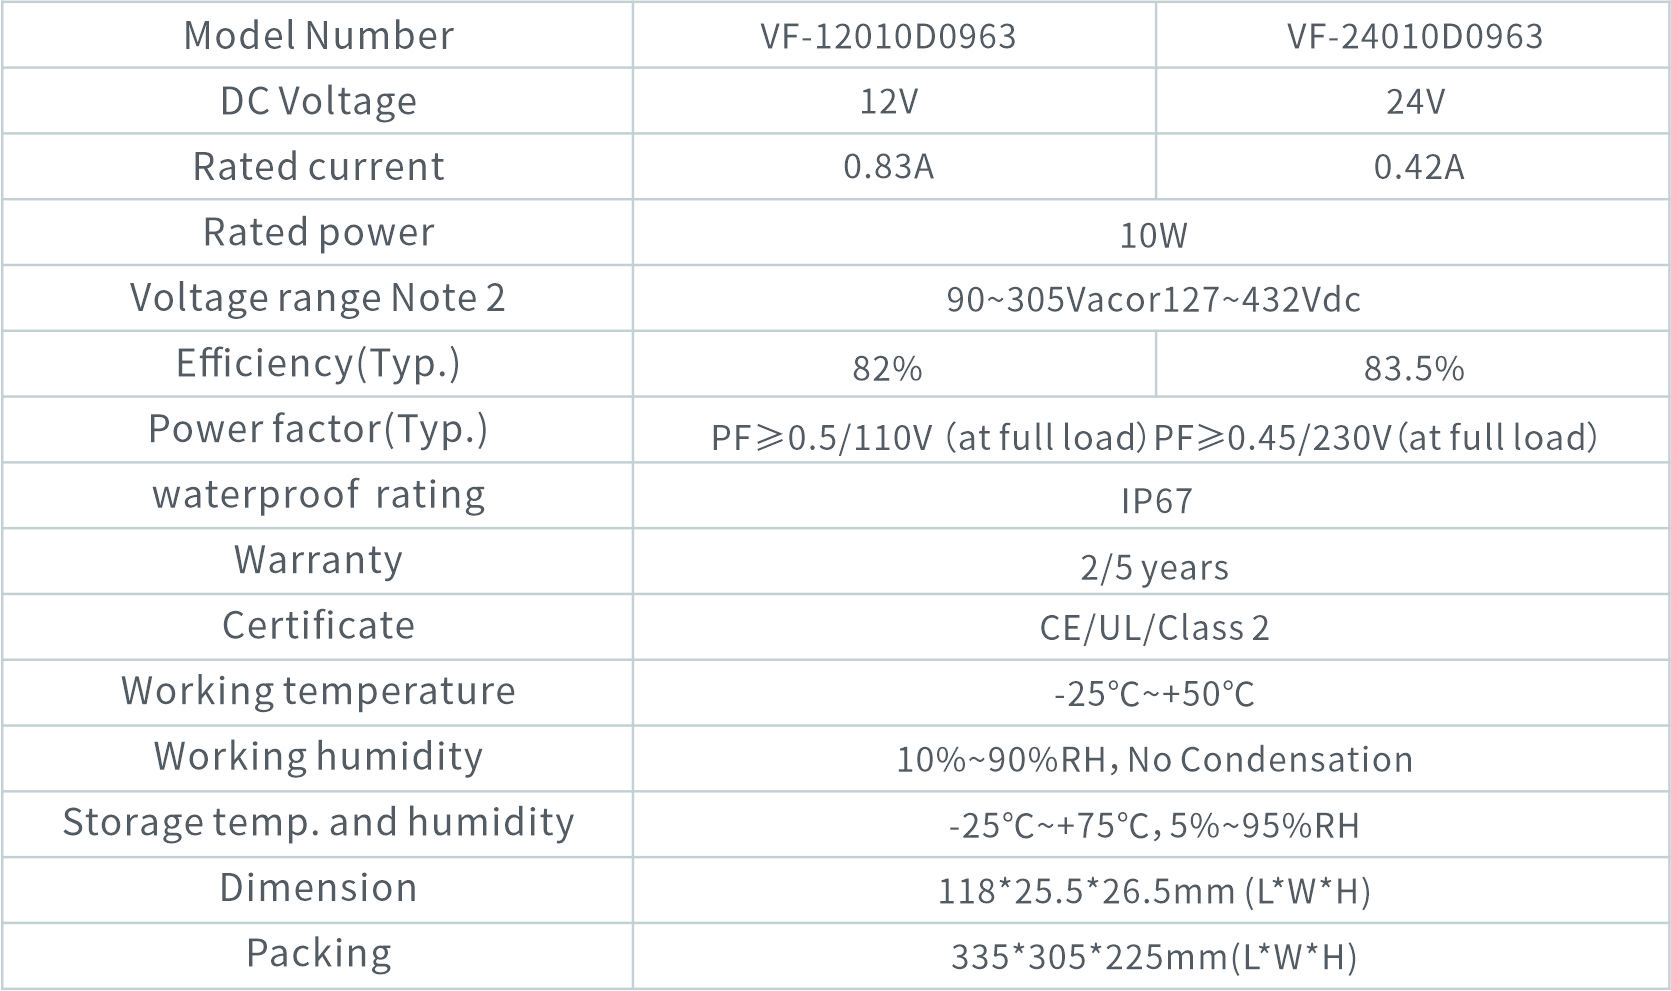Viewport: 1671px width, 991px height.
Task: Click the Model Number header cell
Action: click(318, 36)
